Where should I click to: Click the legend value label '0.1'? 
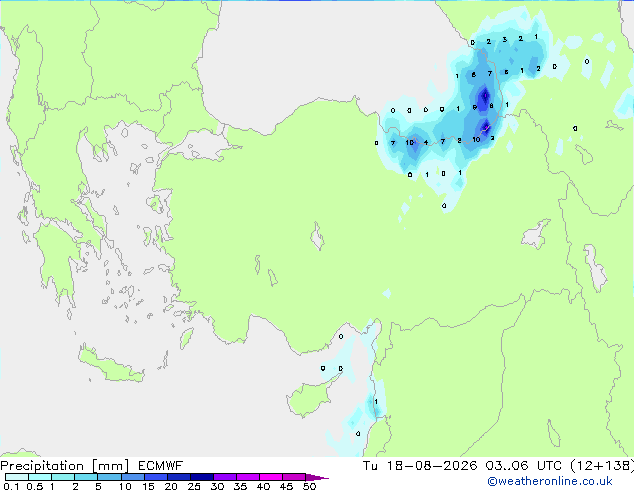(x=11, y=486)
